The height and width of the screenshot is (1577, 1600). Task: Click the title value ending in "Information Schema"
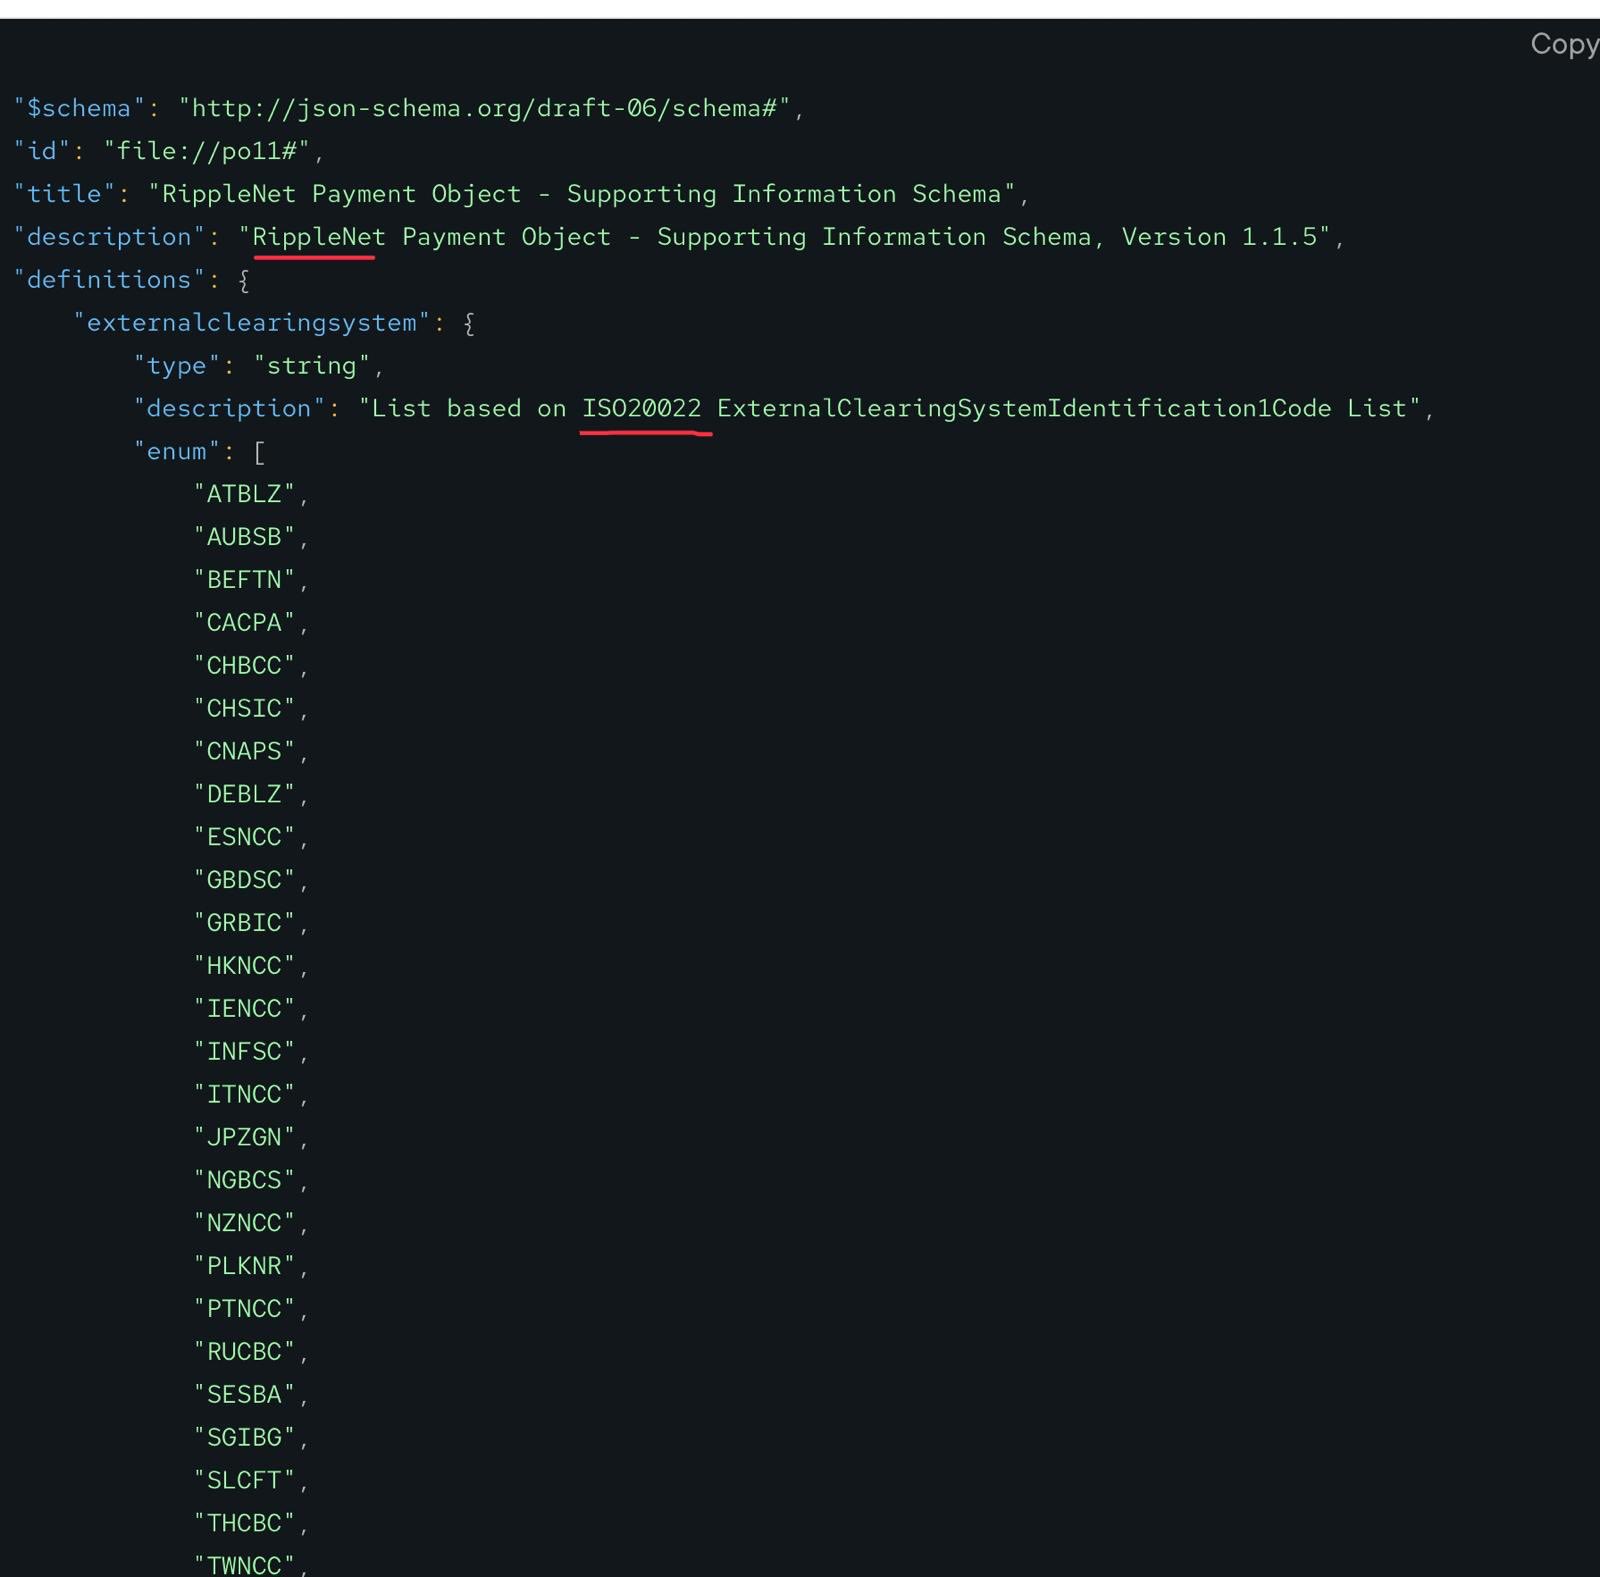[x=583, y=194]
